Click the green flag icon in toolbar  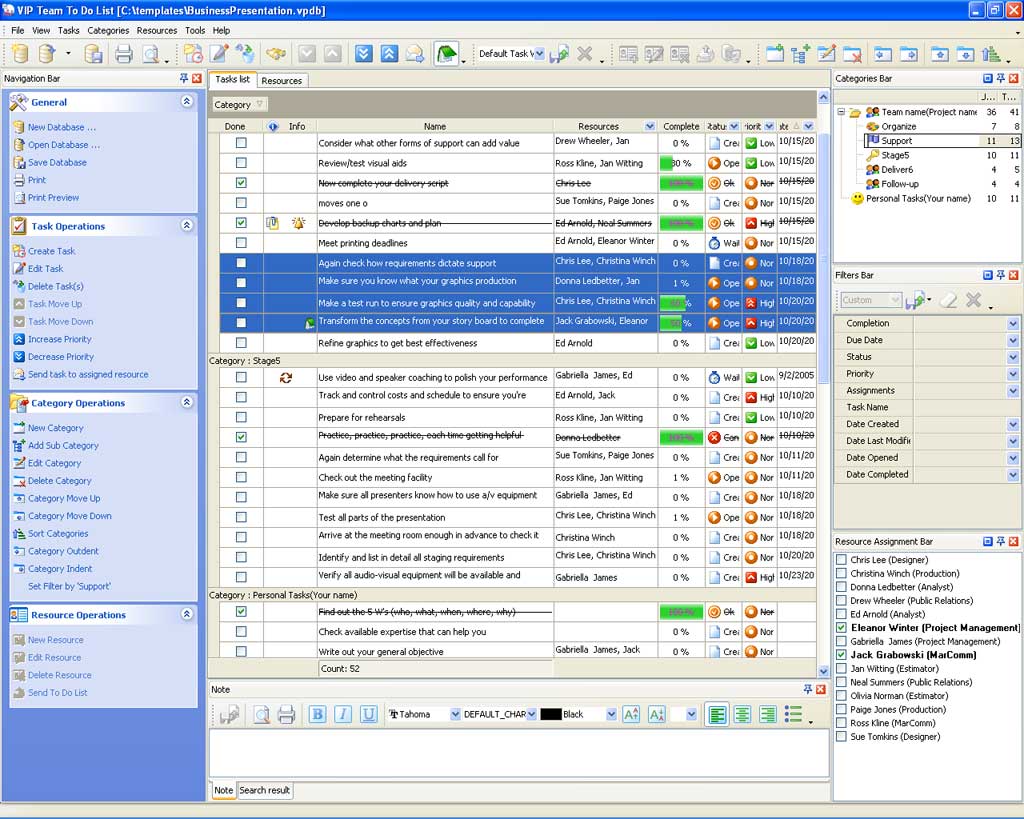click(x=446, y=54)
